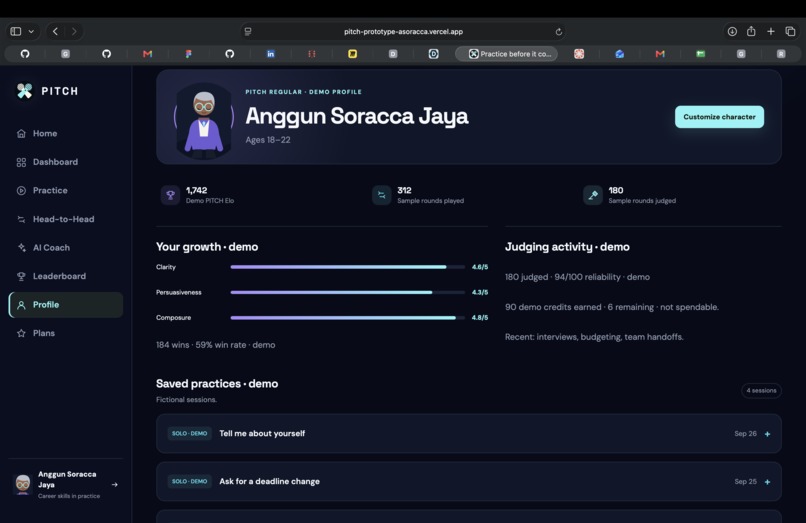806x523 pixels.
Task: Click the browser forward arrow
Action: [74, 31]
